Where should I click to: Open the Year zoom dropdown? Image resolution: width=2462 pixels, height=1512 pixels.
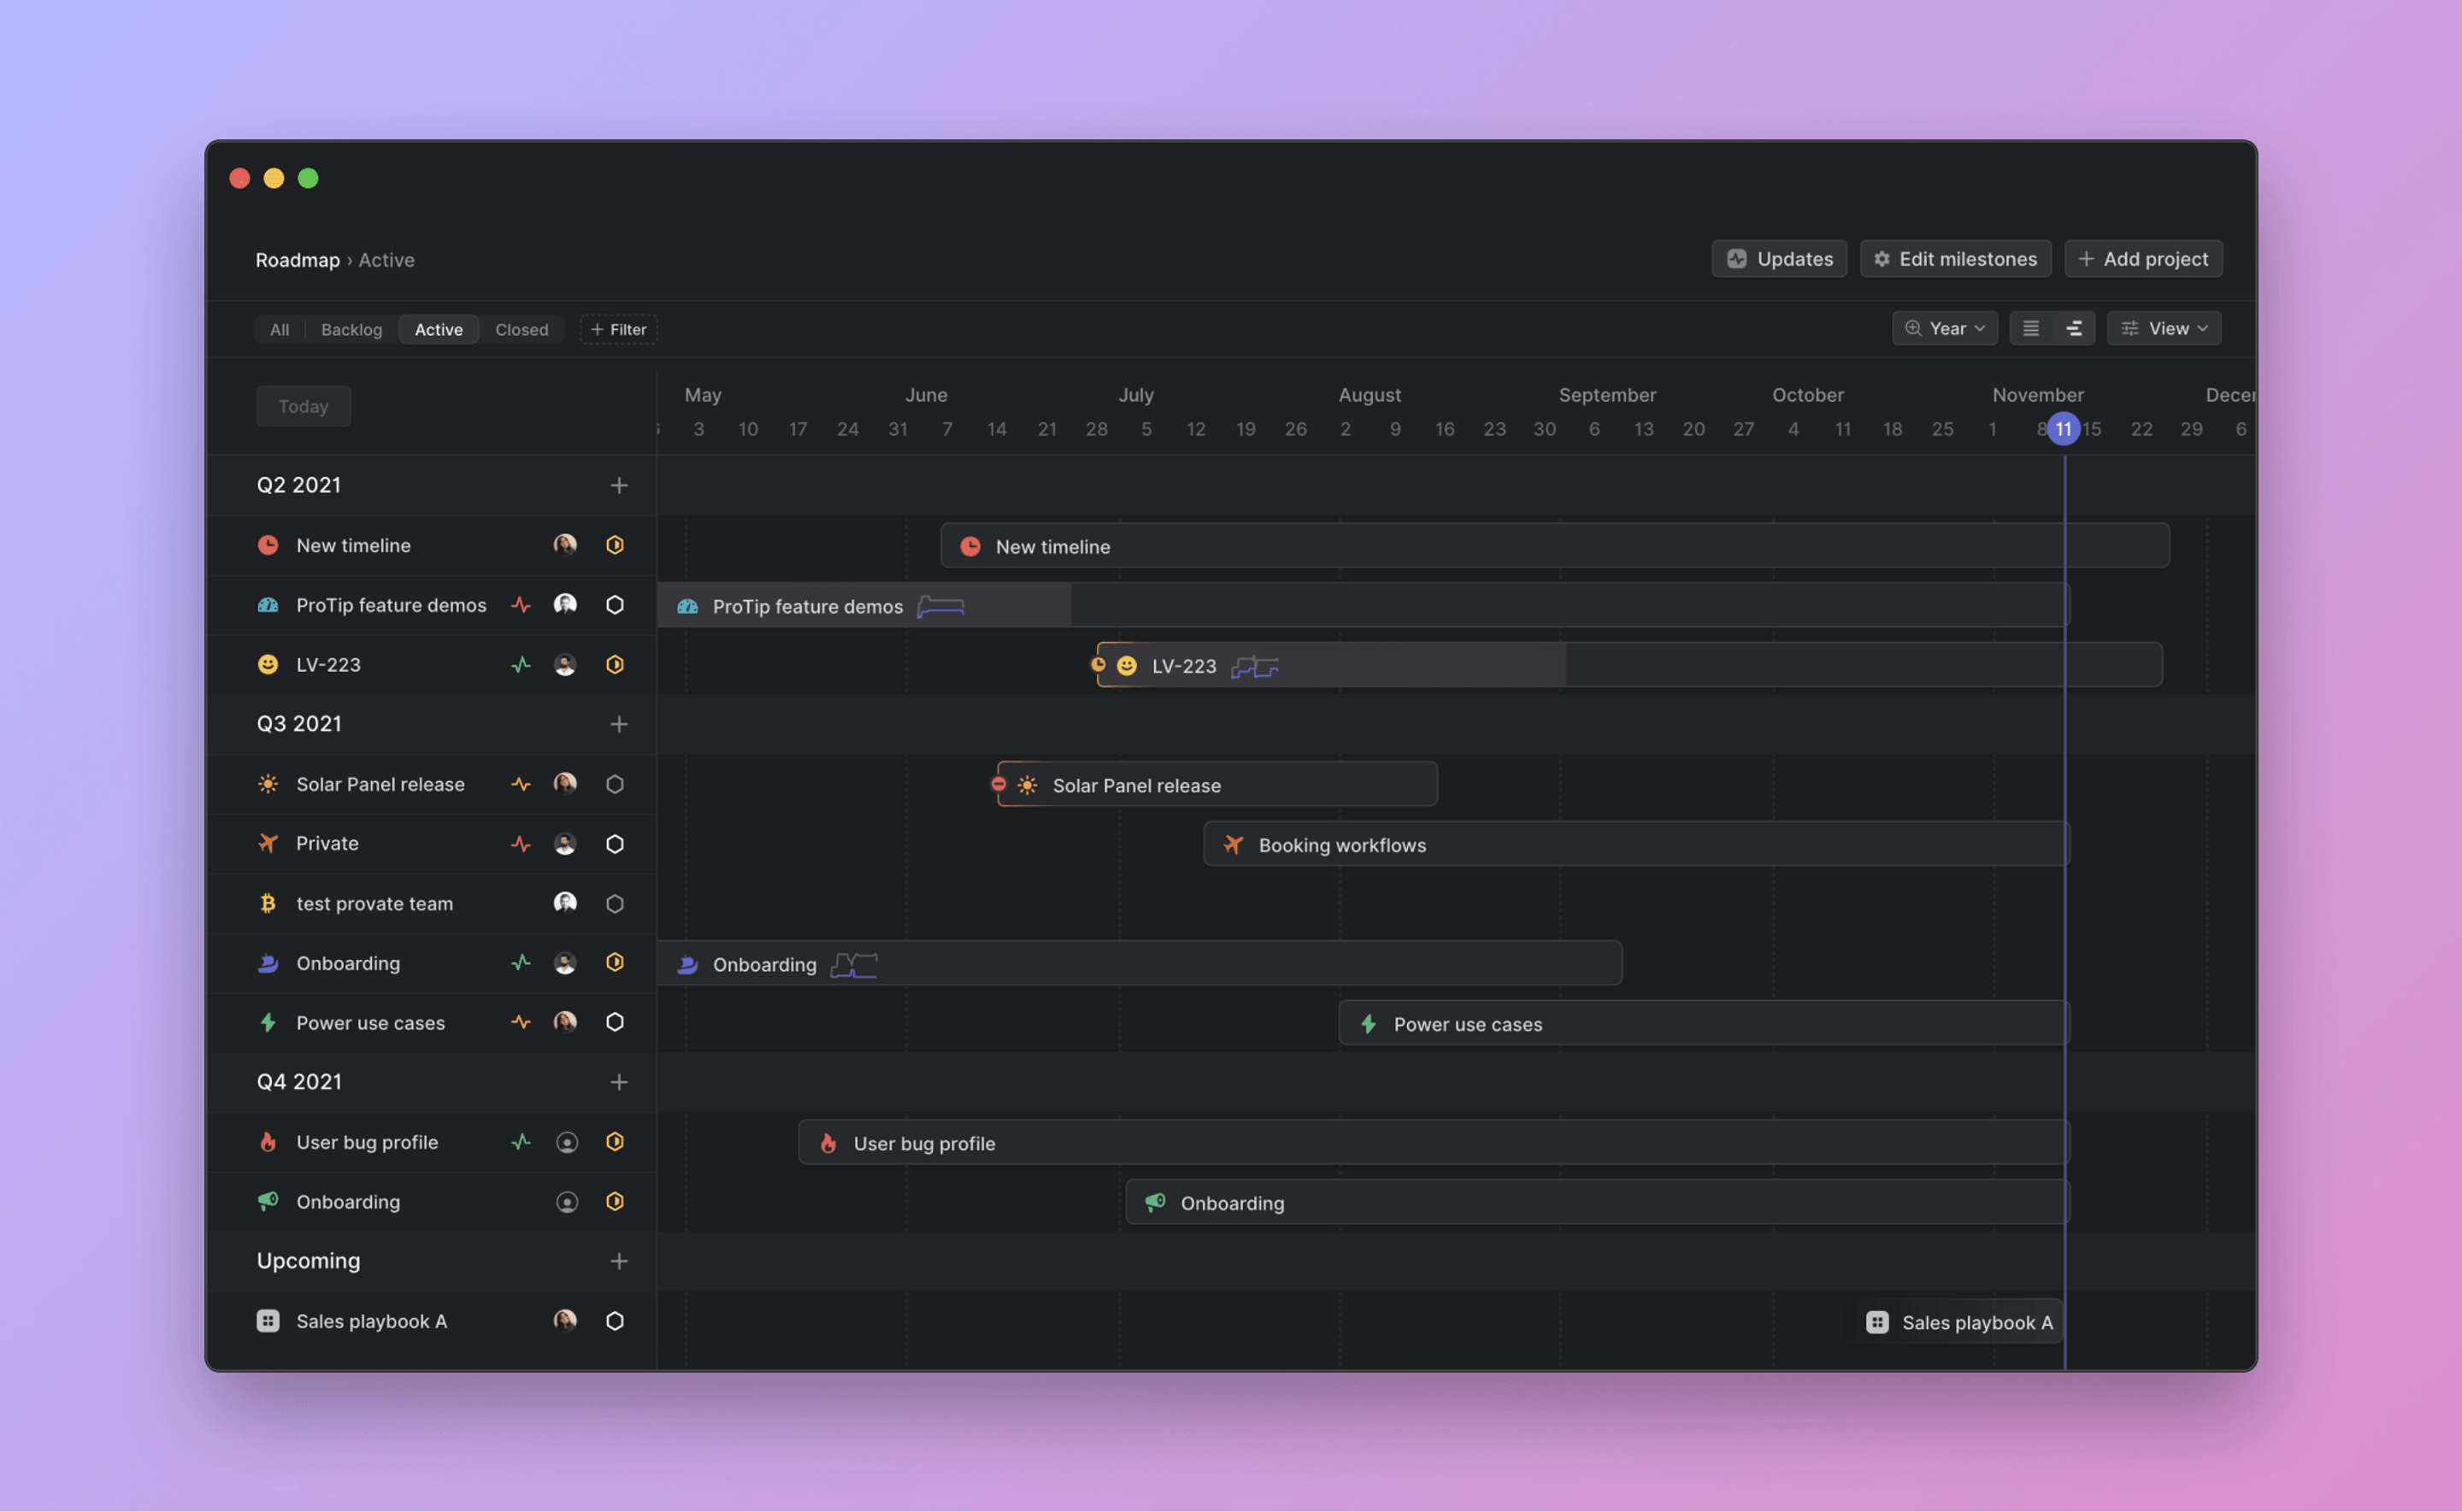(x=1944, y=327)
